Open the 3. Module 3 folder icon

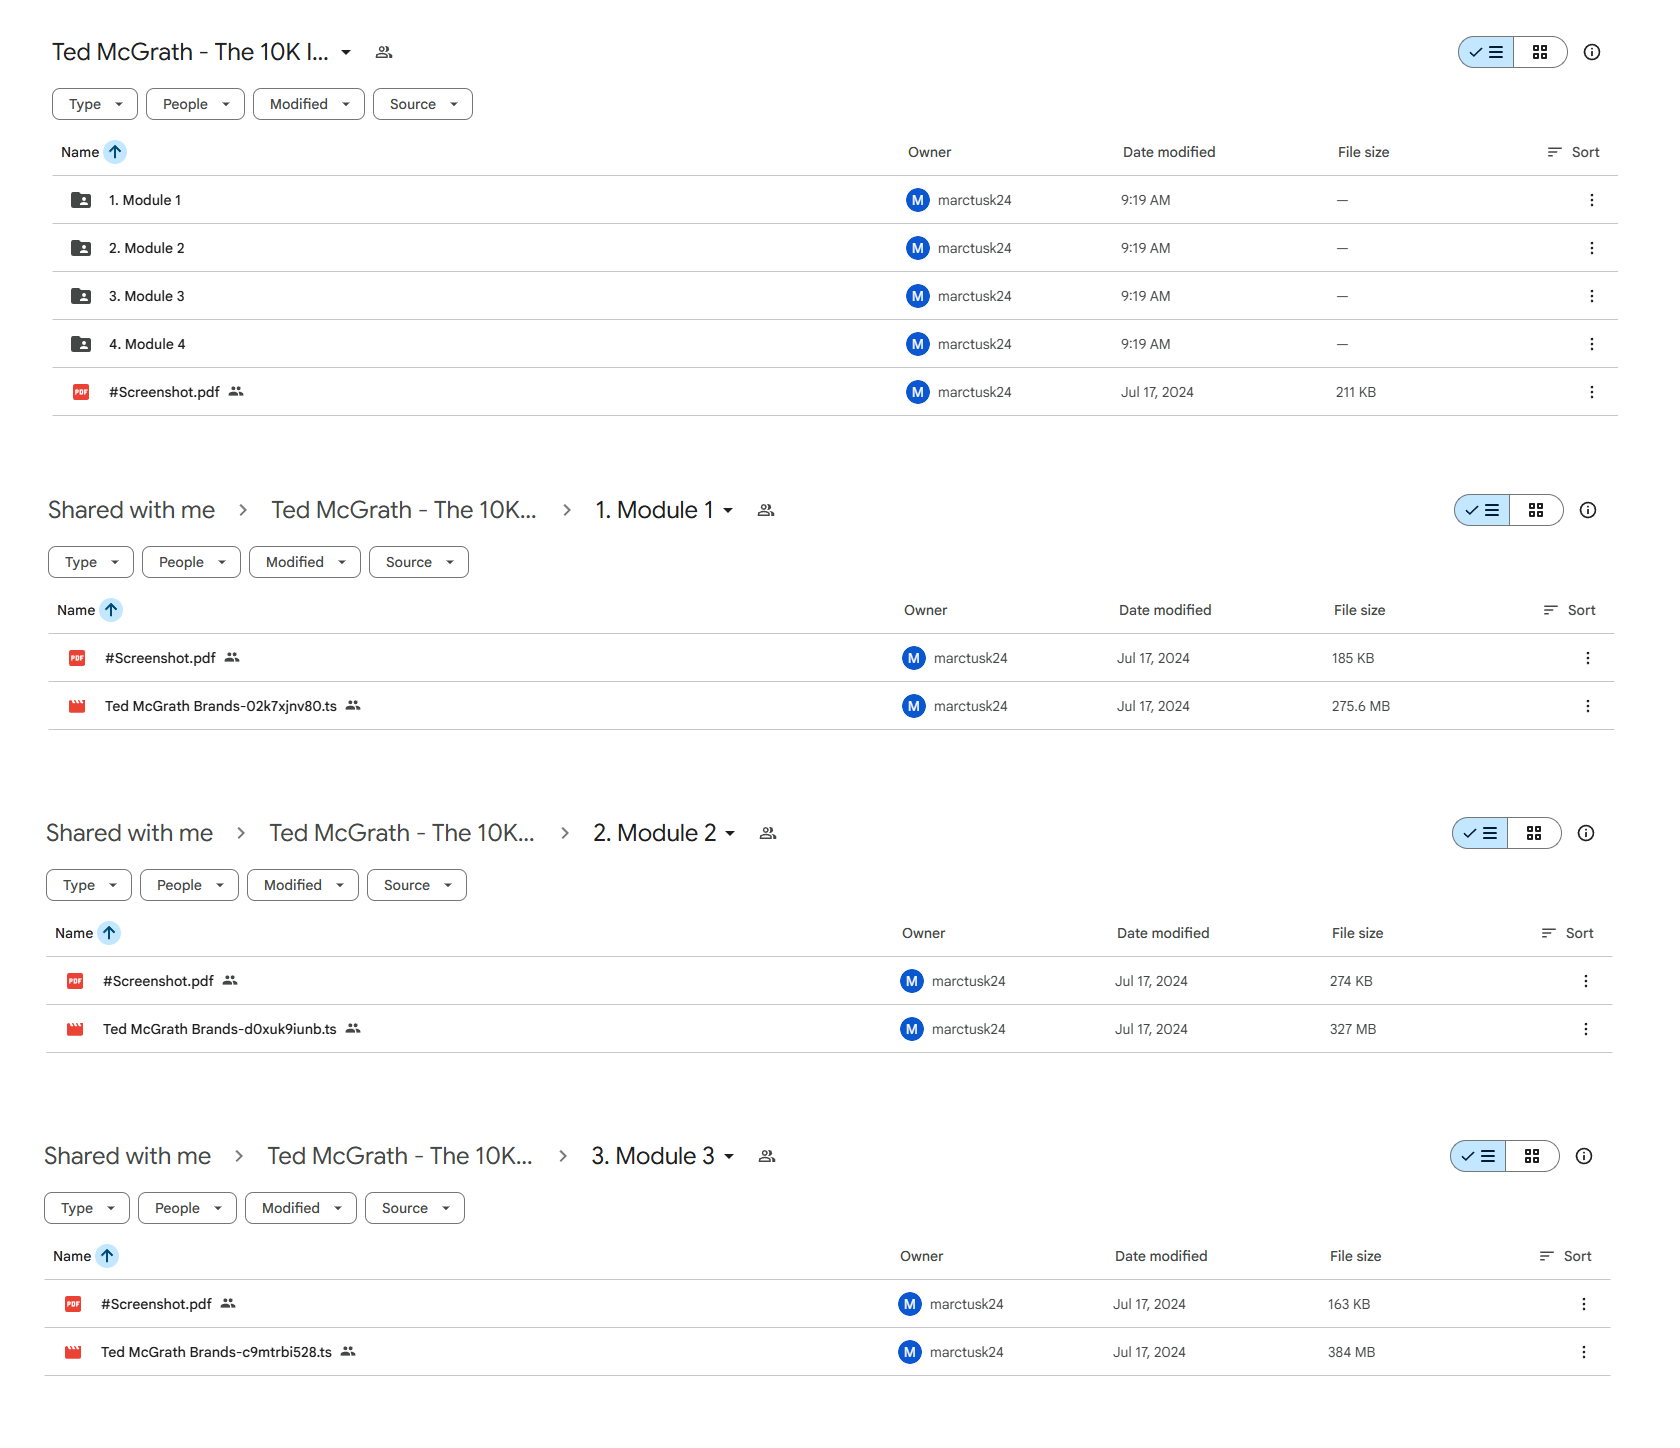pyautogui.click(x=81, y=296)
